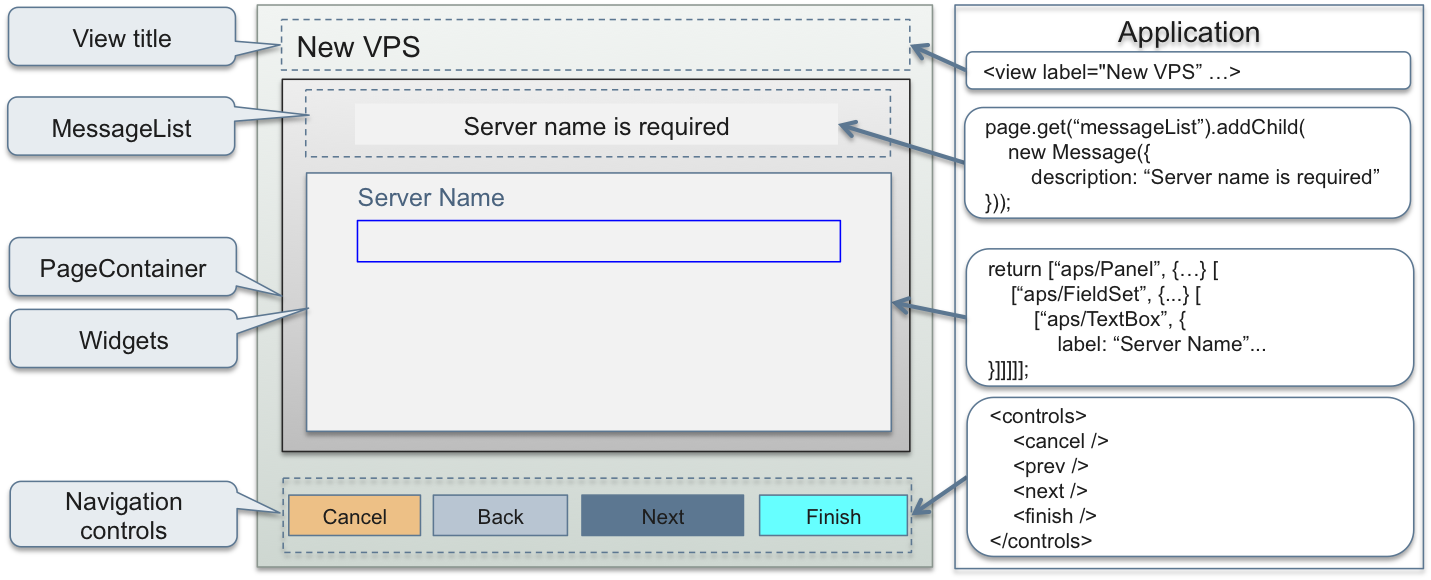Select the 'Widgets' callout label
Viewport: 1431px width, 580px height.
pos(123,341)
